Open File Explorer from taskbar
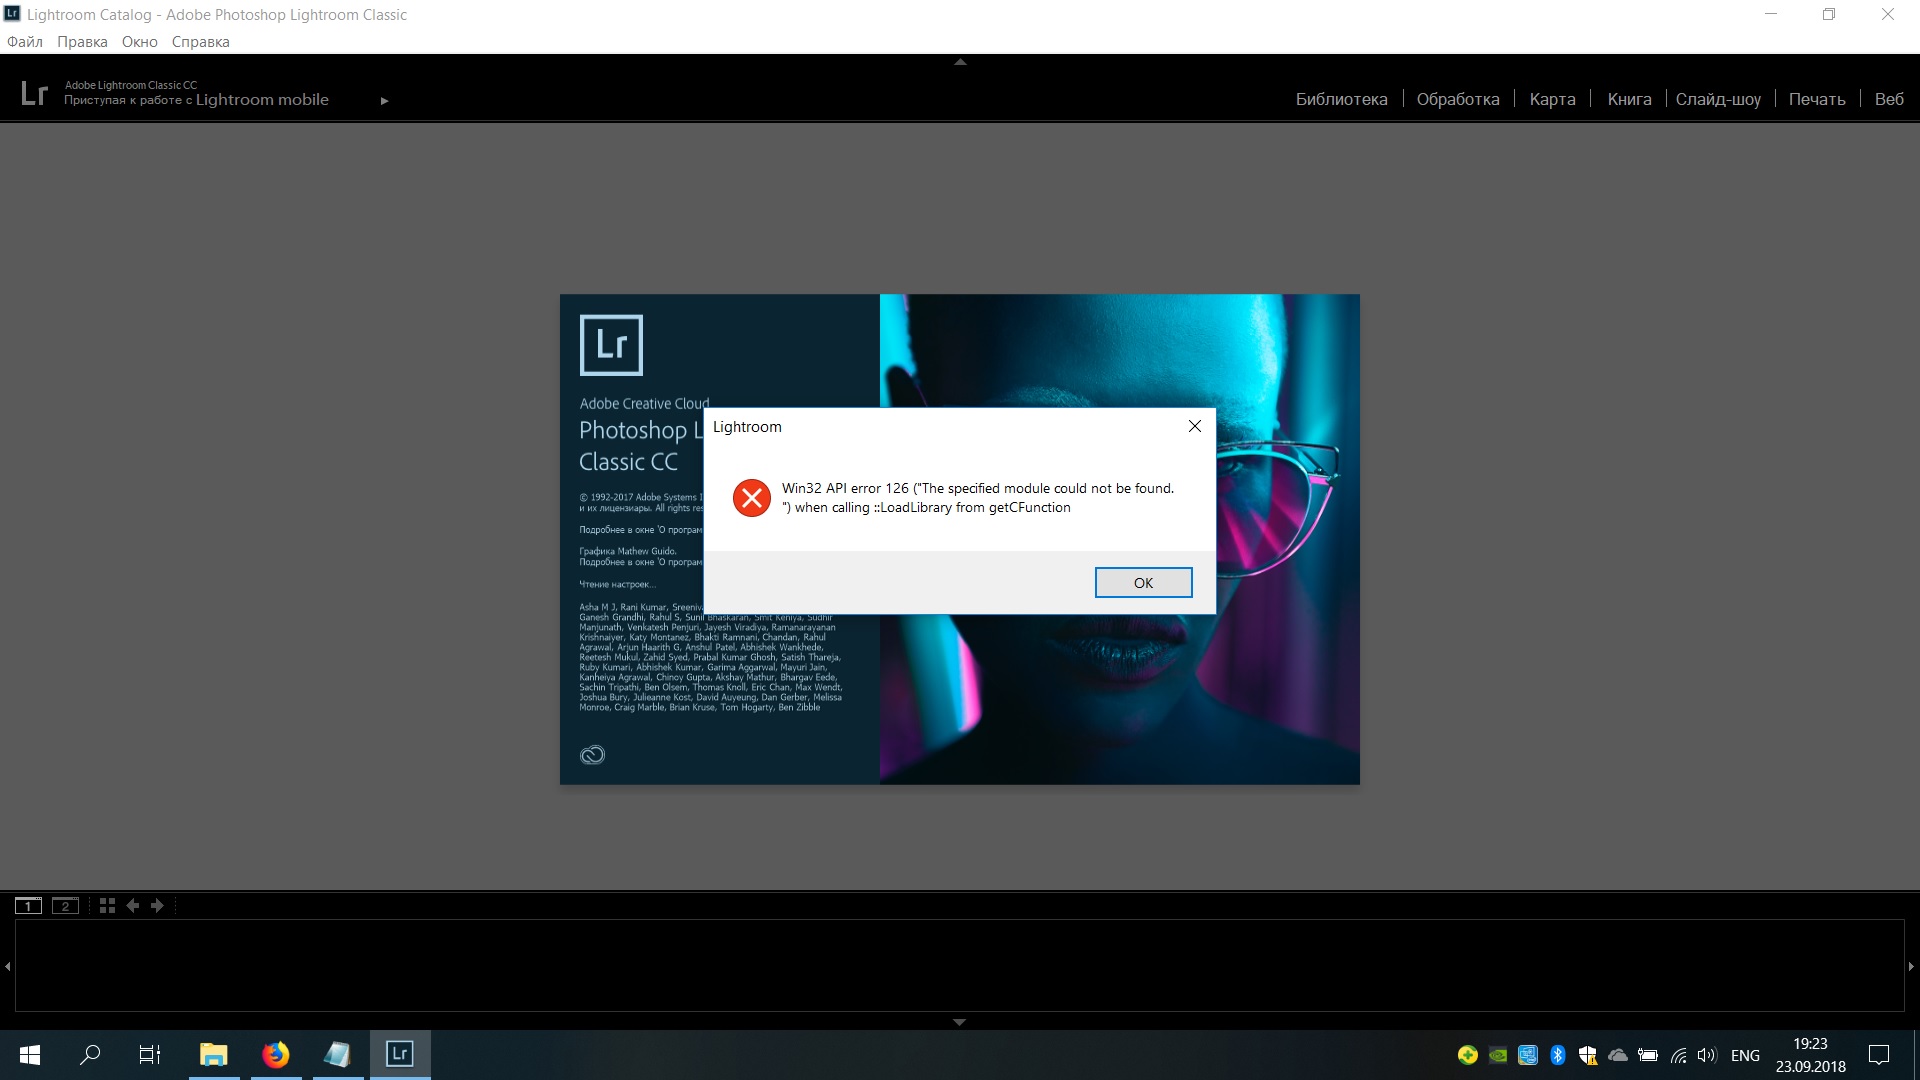This screenshot has height=1080, width=1920. point(214,1055)
